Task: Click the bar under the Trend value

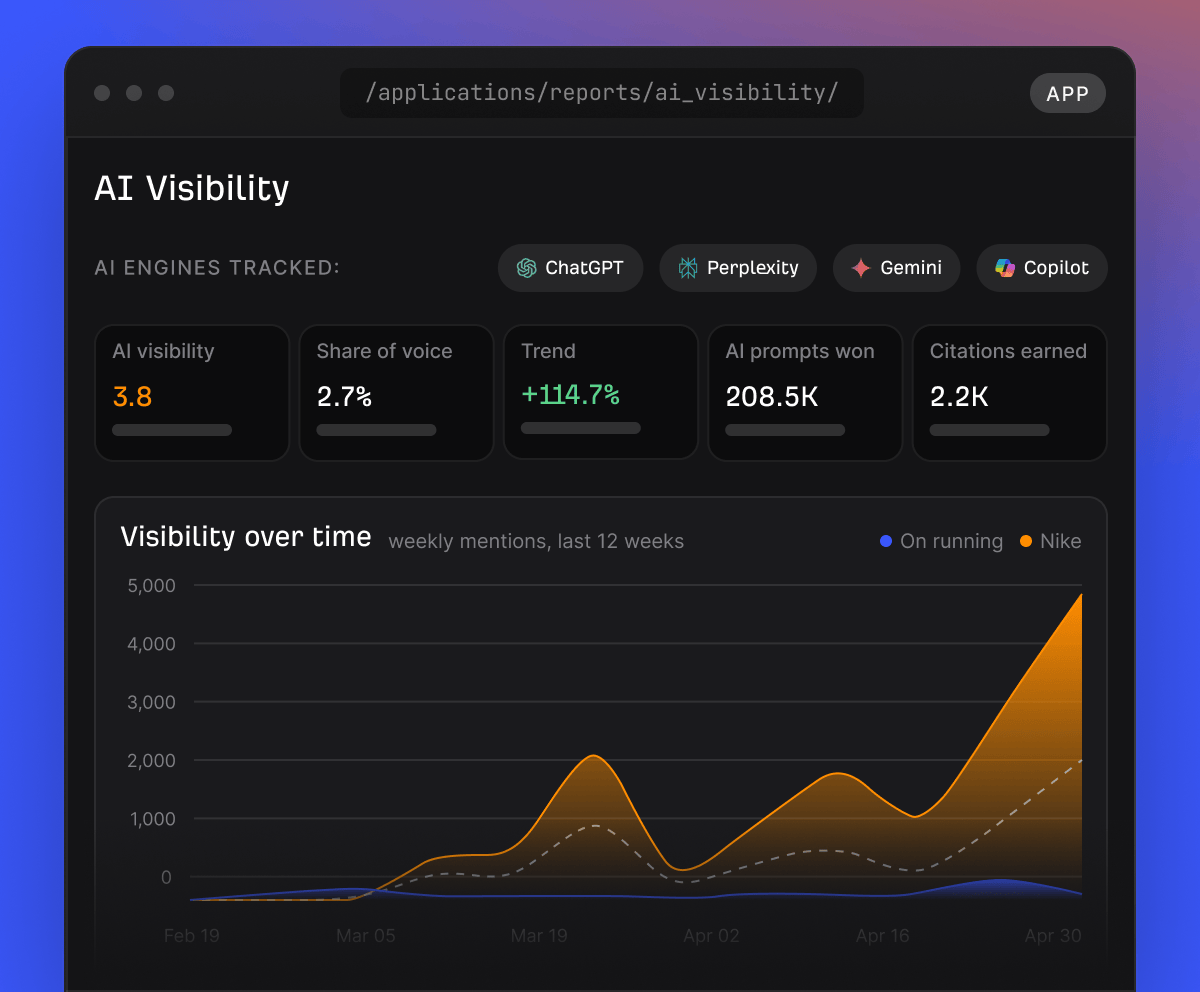Action: pyautogui.click(x=581, y=428)
